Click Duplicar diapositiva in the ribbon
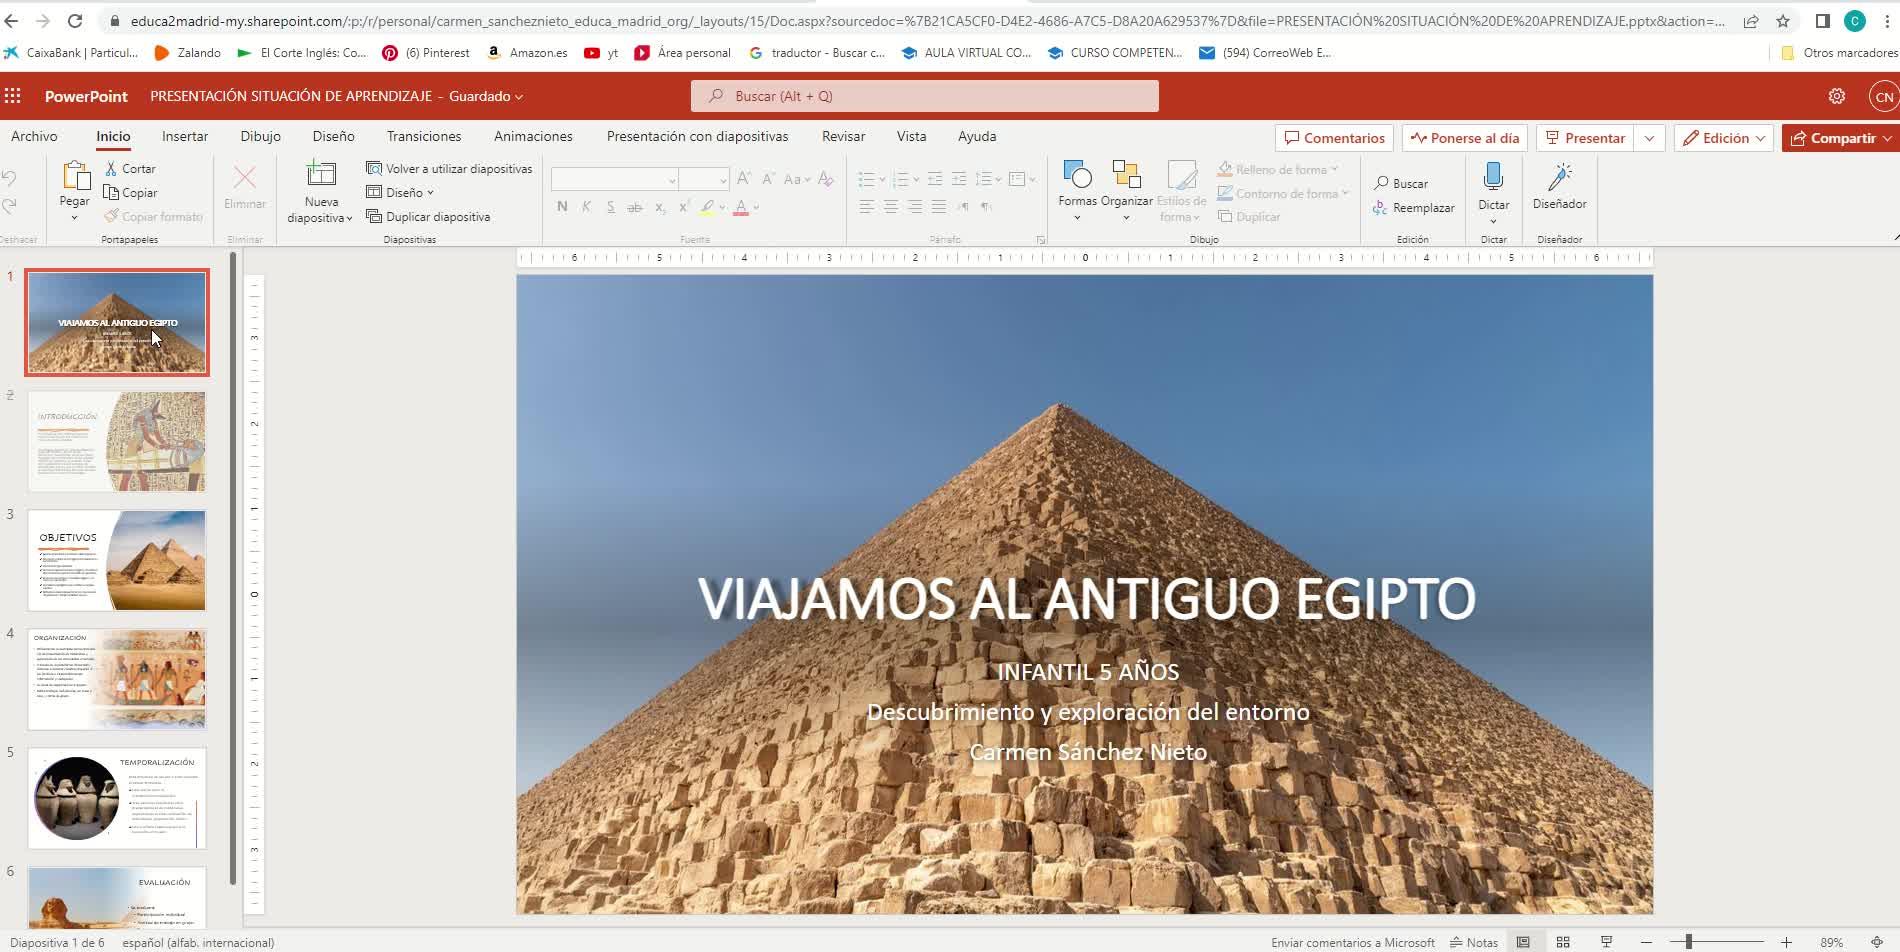The image size is (1900, 952). pos(428,217)
